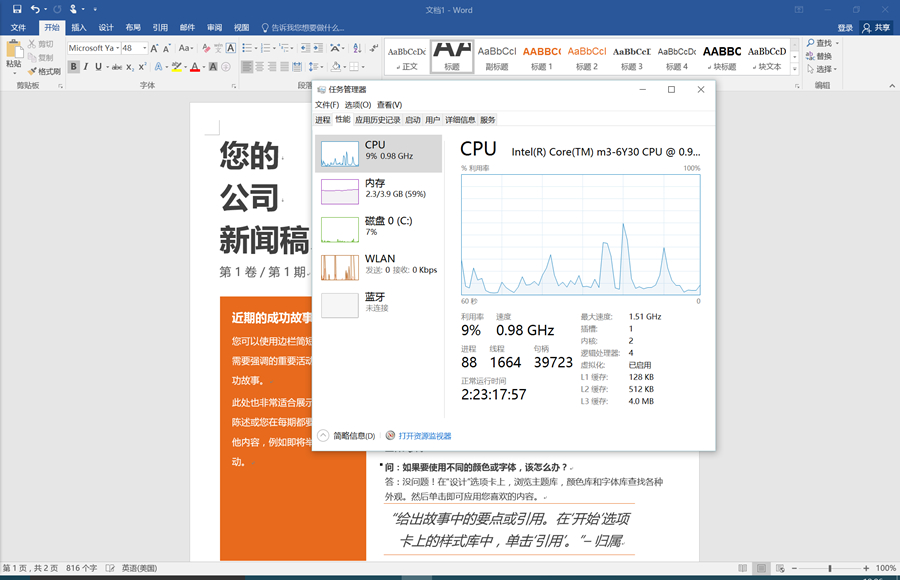The image size is (900, 580).
Task: Open the line spacing dropdown
Action: pos(315,67)
